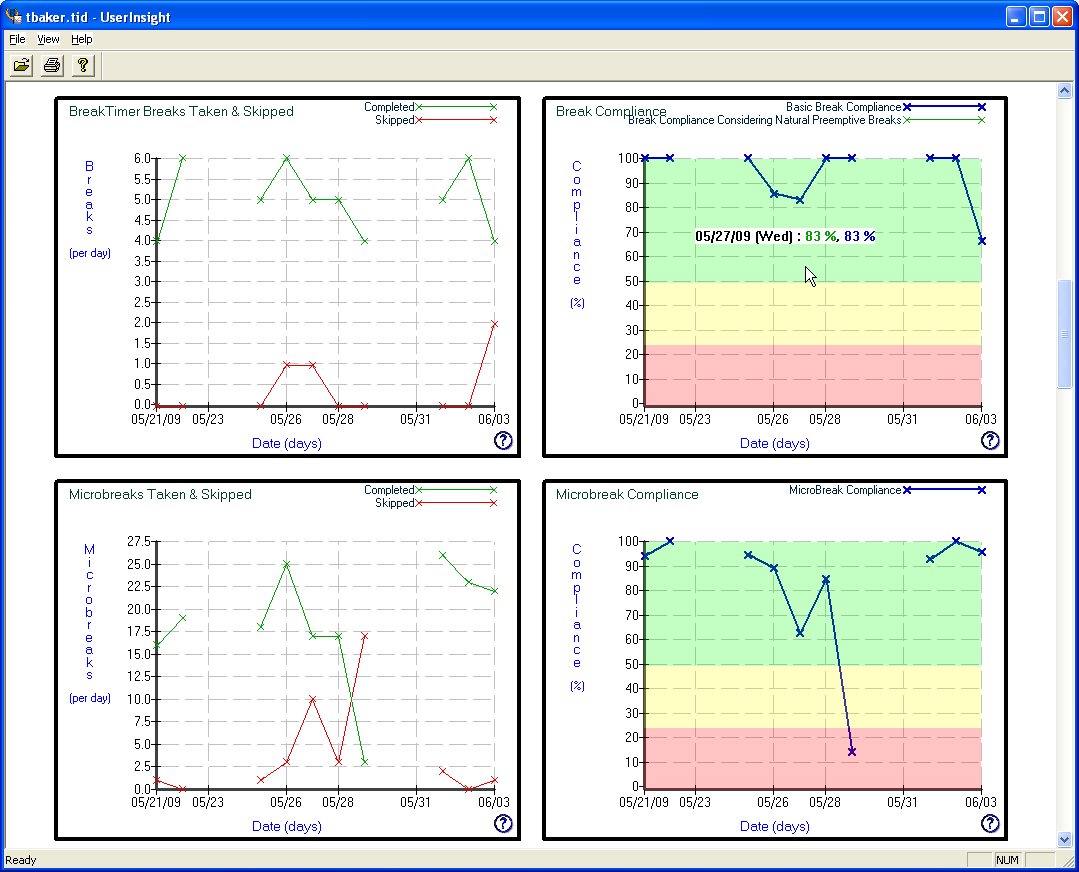This screenshot has height=872, width=1079.
Task: Open the View menu
Action: tap(48, 39)
